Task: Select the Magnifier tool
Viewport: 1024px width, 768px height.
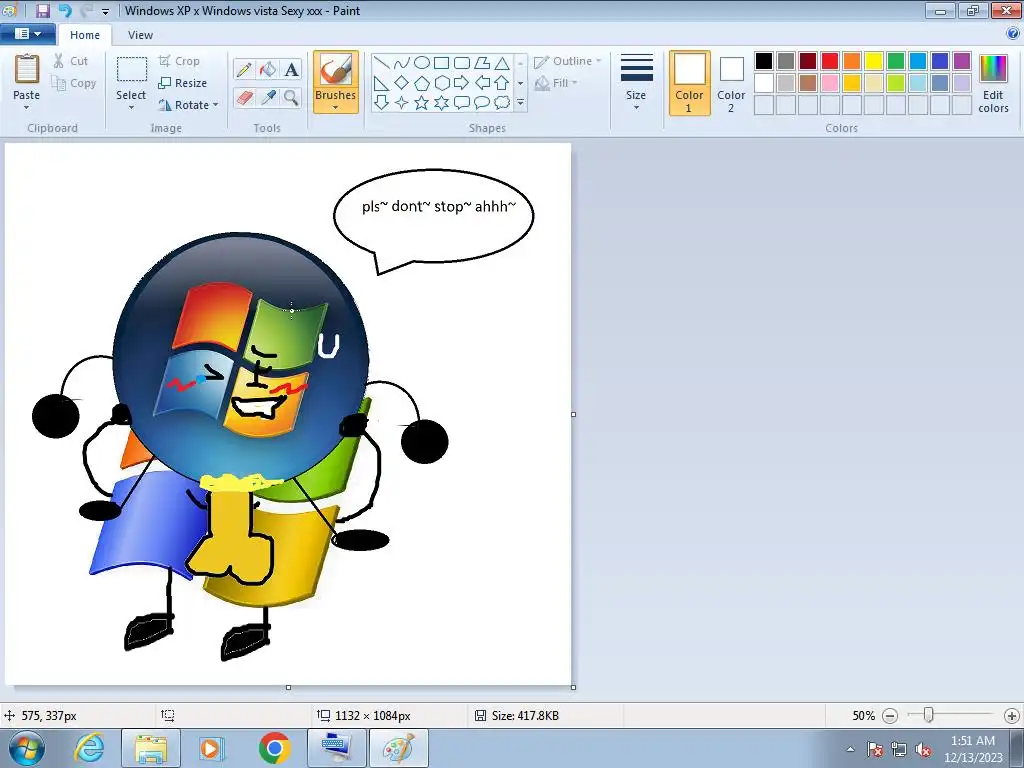Action: [291, 98]
